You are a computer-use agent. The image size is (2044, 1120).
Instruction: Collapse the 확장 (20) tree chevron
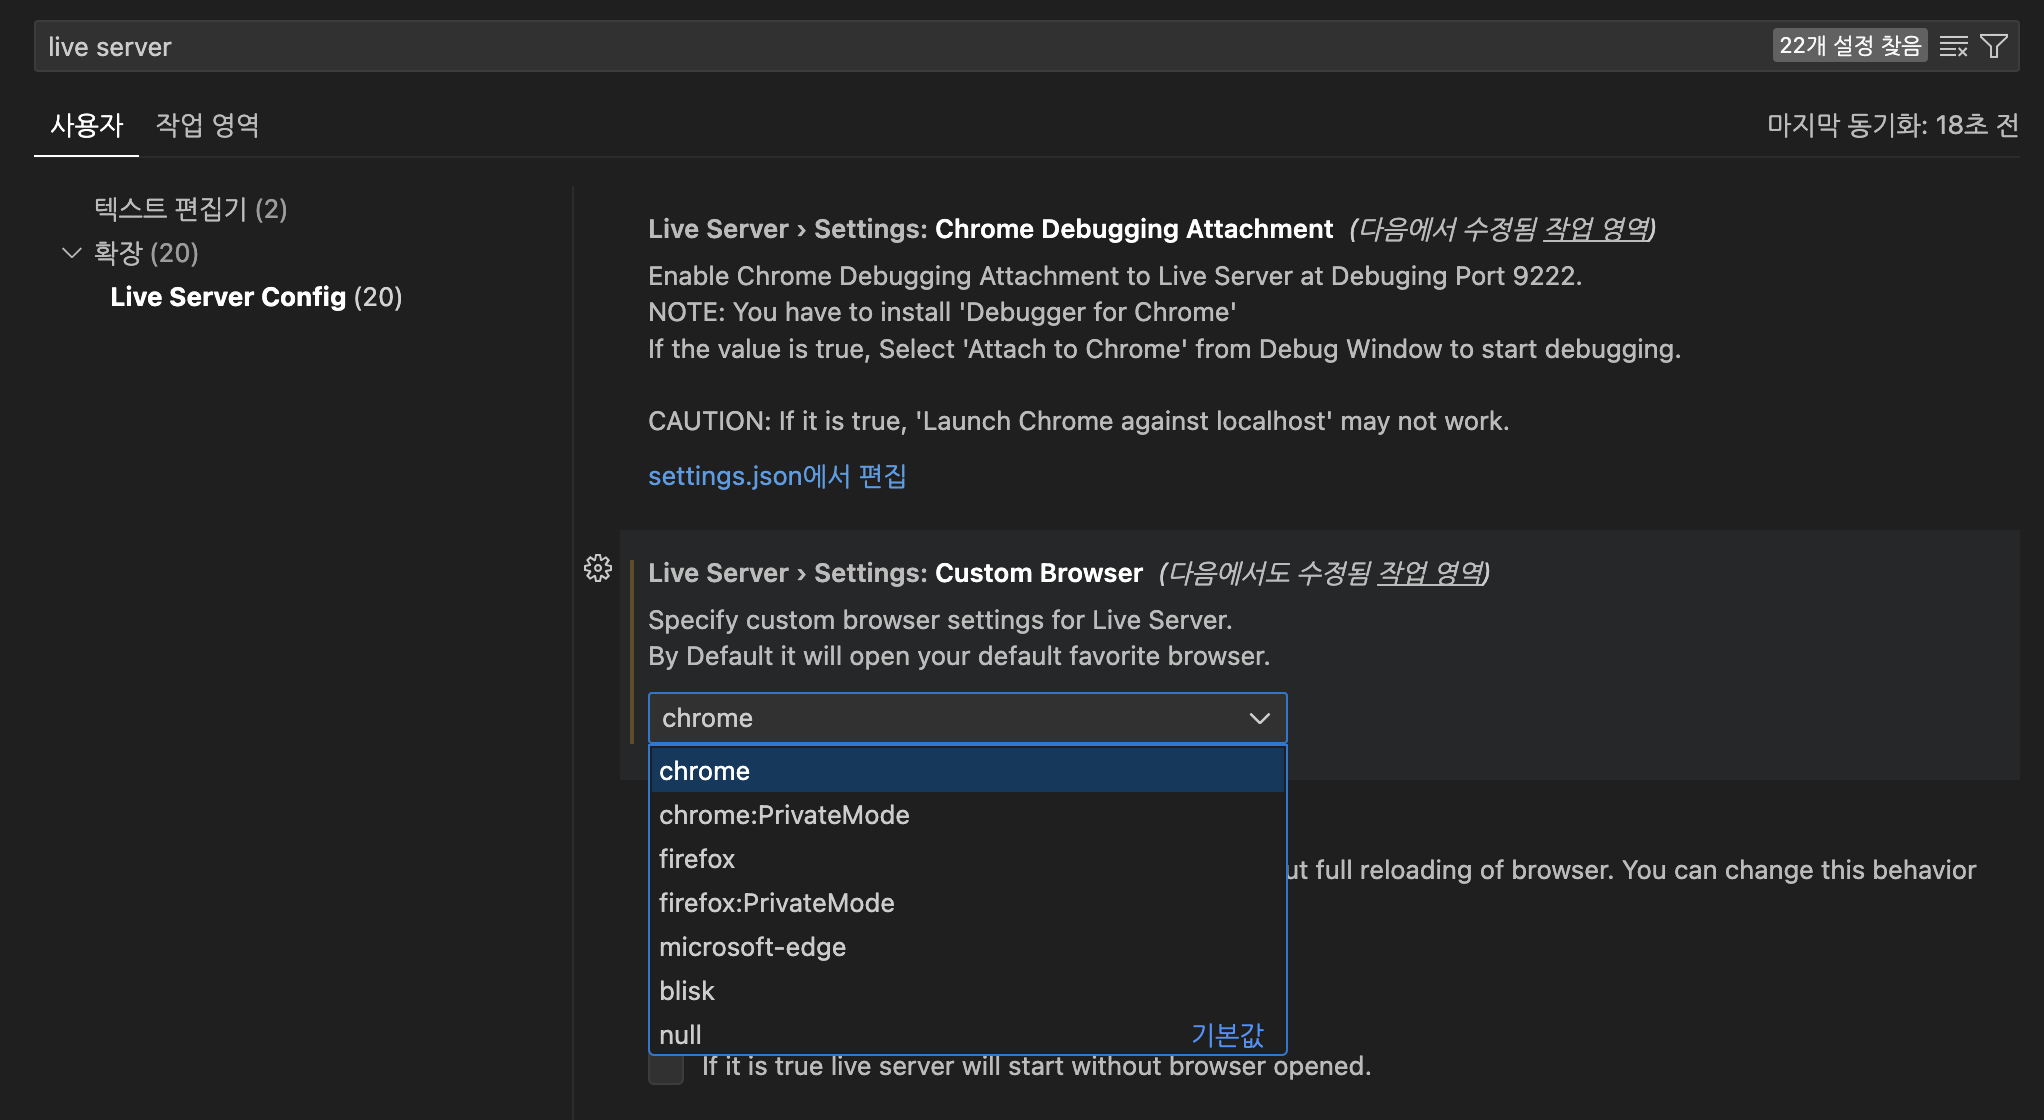tap(72, 252)
